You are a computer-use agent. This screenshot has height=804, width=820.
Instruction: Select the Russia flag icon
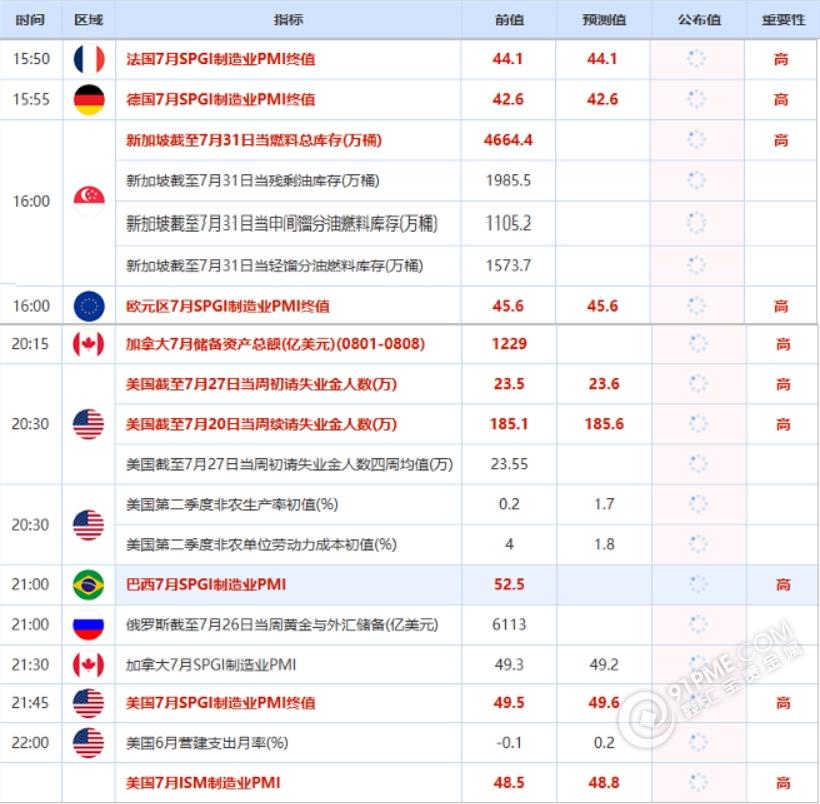pyautogui.click(x=88, y=625)
